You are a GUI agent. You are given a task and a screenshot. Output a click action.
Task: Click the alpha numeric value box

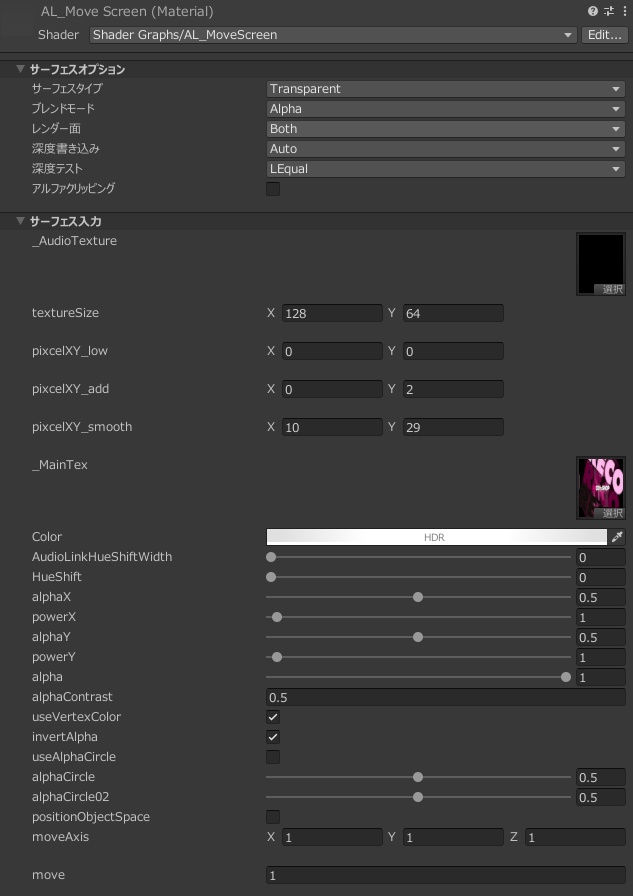pyautogui.click(x=600, y=677)
